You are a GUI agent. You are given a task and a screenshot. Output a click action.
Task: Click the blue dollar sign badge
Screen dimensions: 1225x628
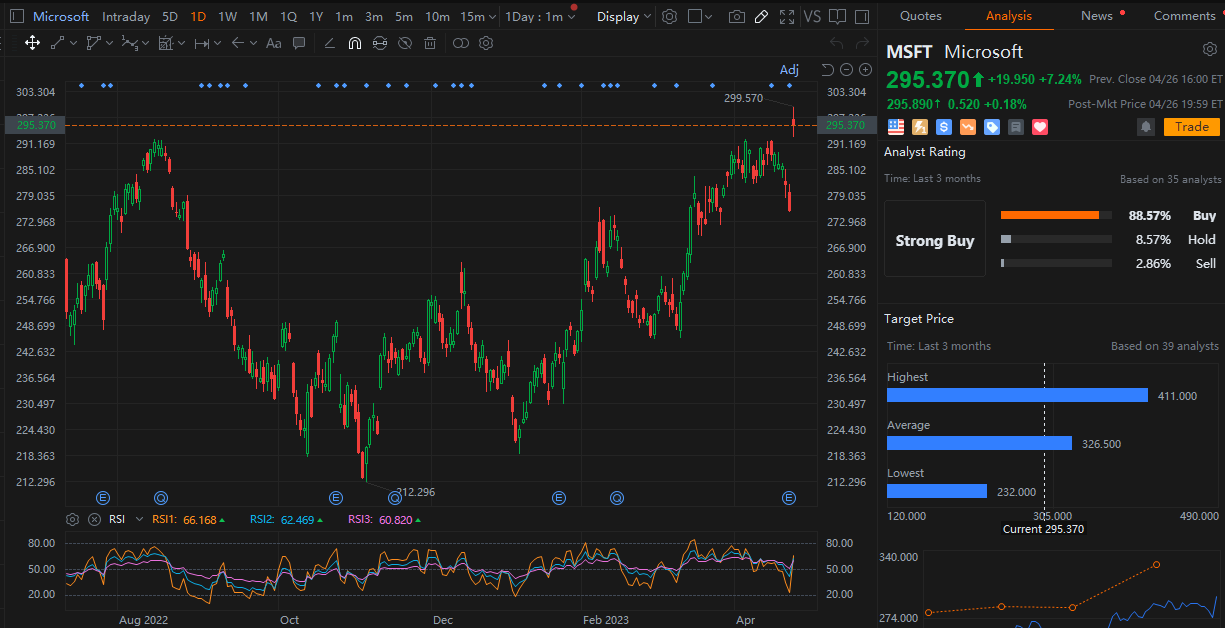pos(944,127)
